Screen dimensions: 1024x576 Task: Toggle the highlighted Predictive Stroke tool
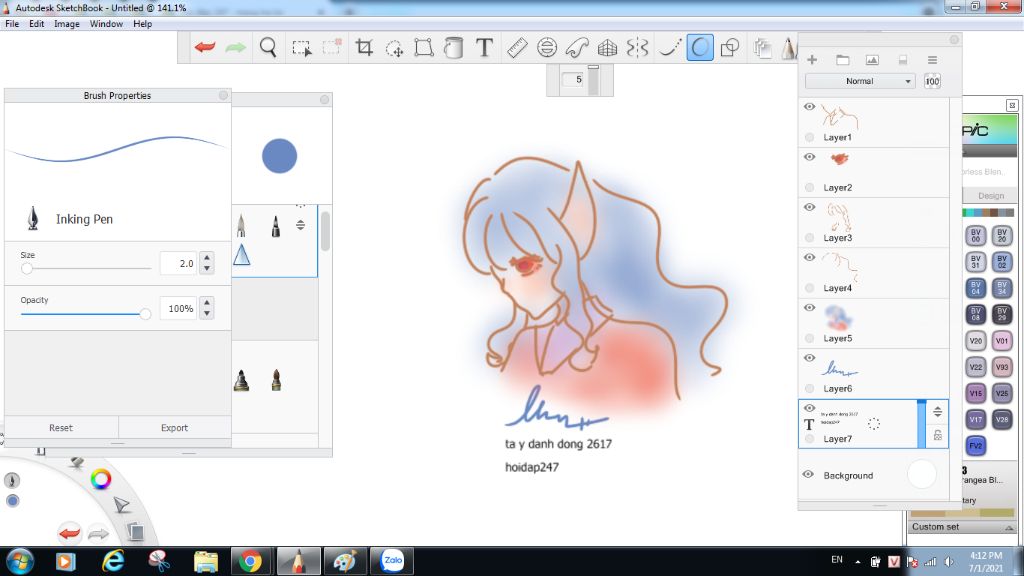tap(699, 47)
